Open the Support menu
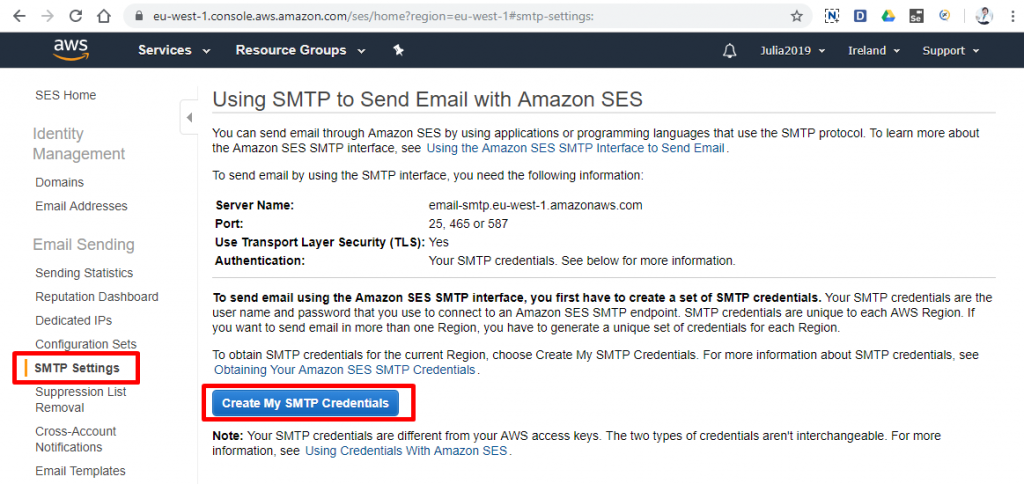This screenshot has width=1024, height=484. pyautogui.click(x=949, y=51)
